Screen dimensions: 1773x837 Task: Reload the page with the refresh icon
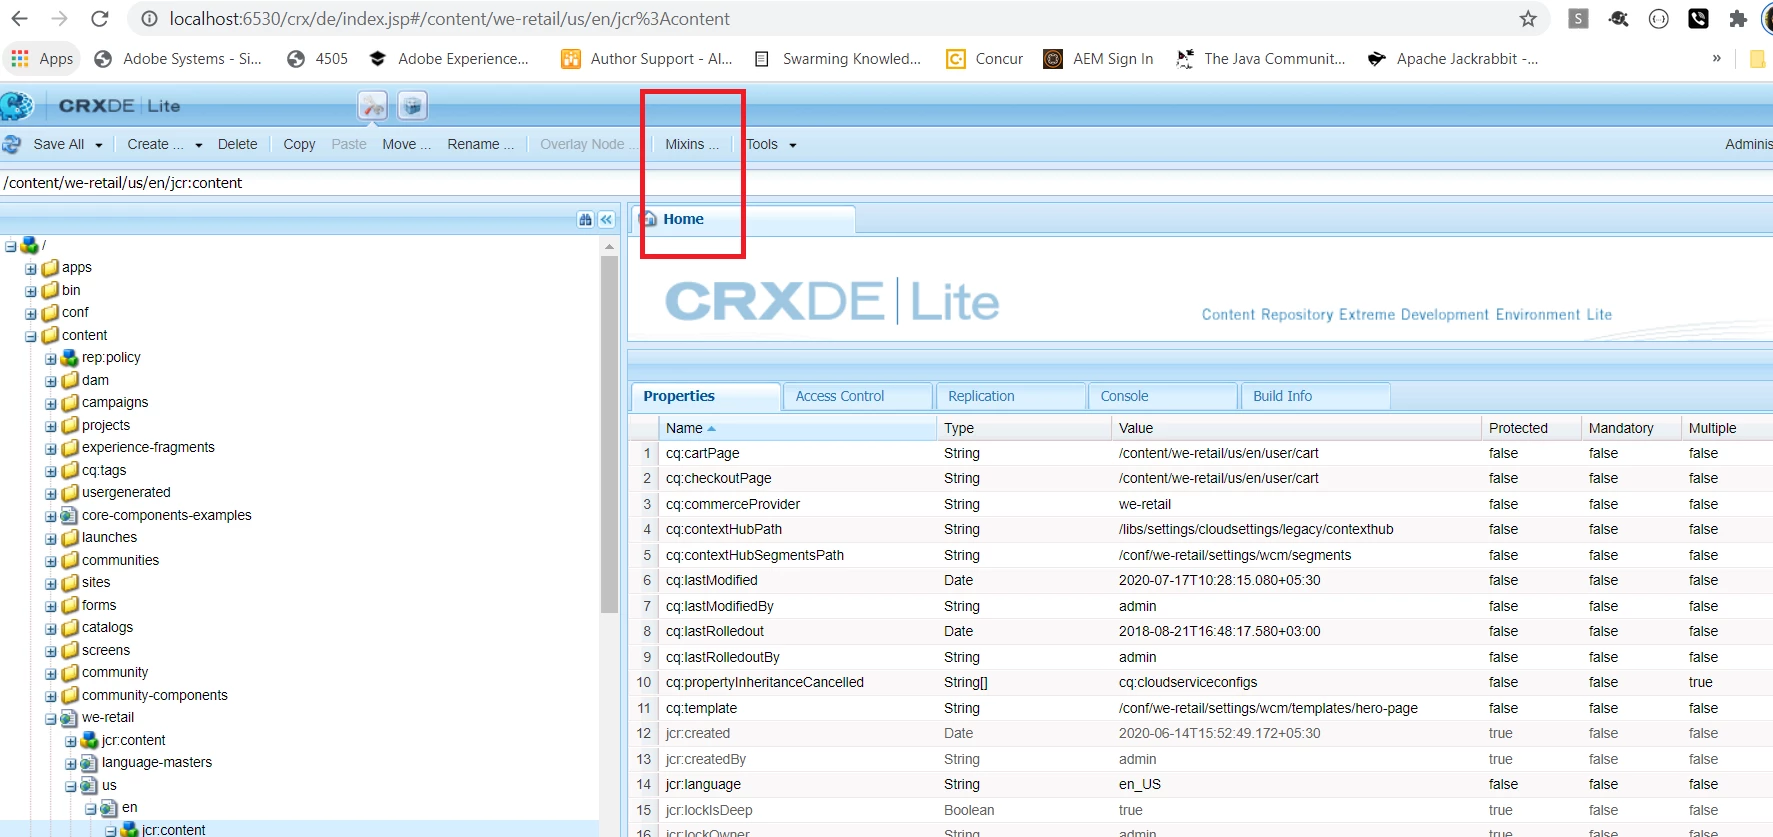[x=100, y=19]
